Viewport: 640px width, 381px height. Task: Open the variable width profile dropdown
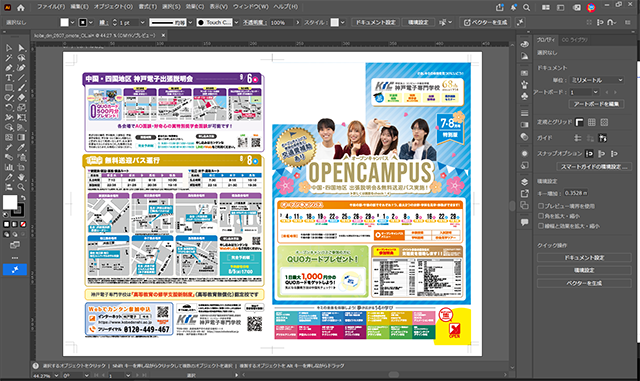click(190, 22)
